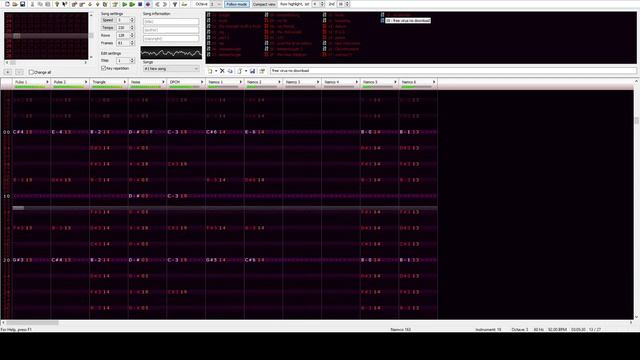
Task: Paste using toolbar paste icon
Action: click(x=48, y=4)
